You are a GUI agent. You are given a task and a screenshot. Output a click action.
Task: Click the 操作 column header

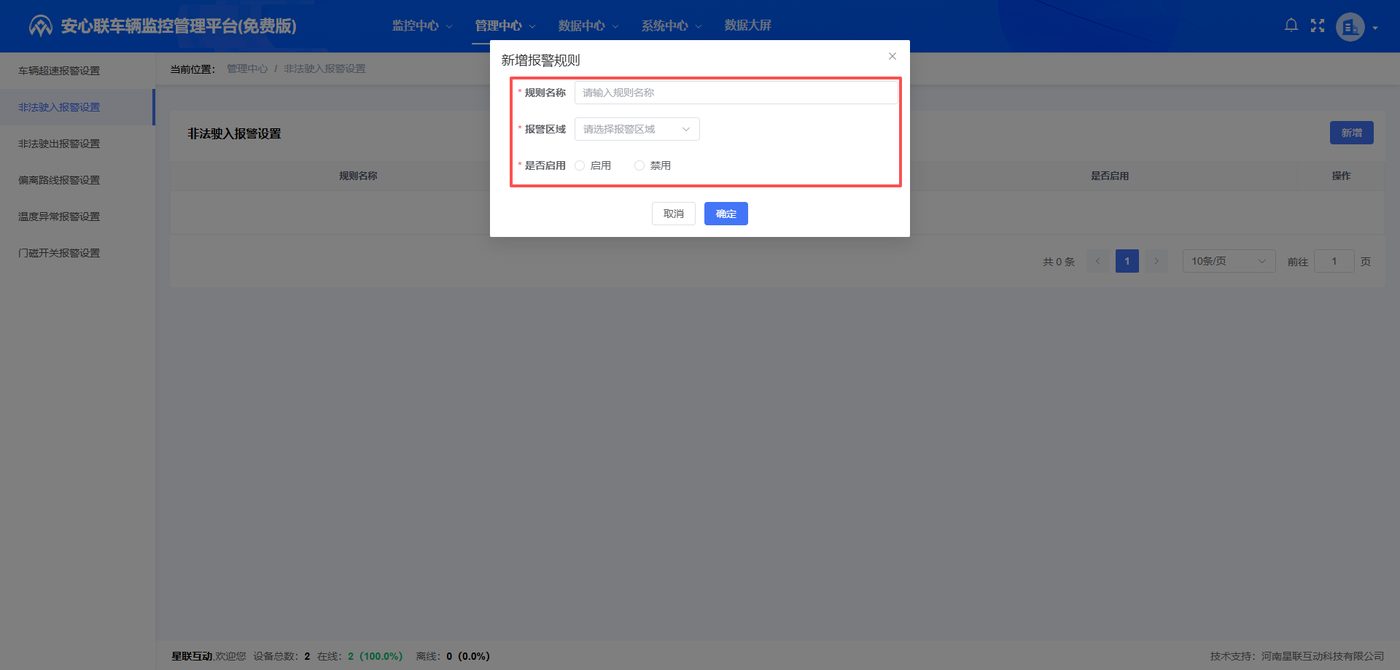pyautogui.click(x=1341, y=176)
